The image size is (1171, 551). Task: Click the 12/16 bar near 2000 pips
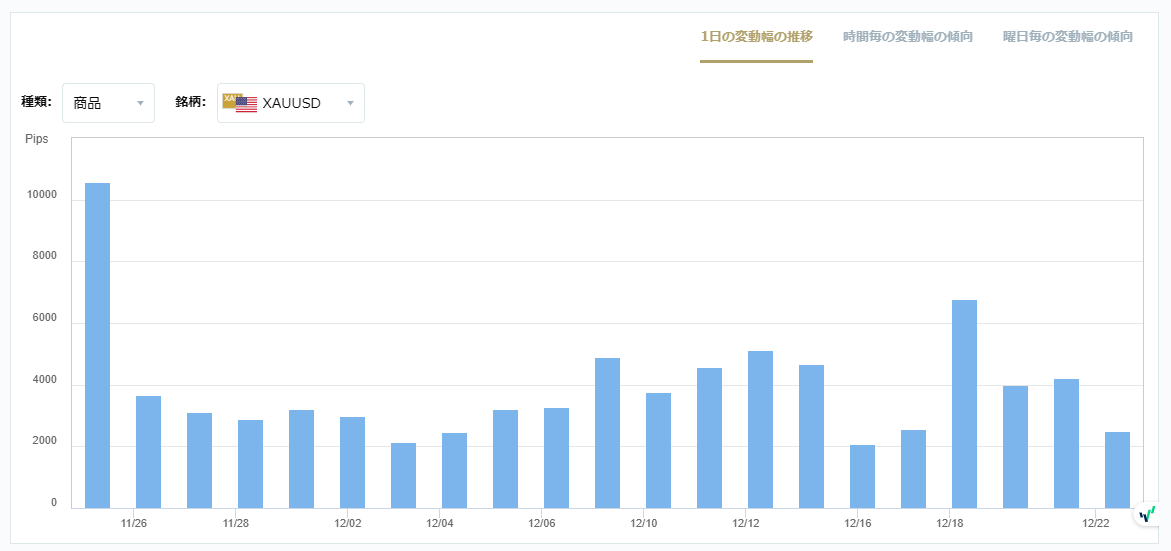(863, 477)
